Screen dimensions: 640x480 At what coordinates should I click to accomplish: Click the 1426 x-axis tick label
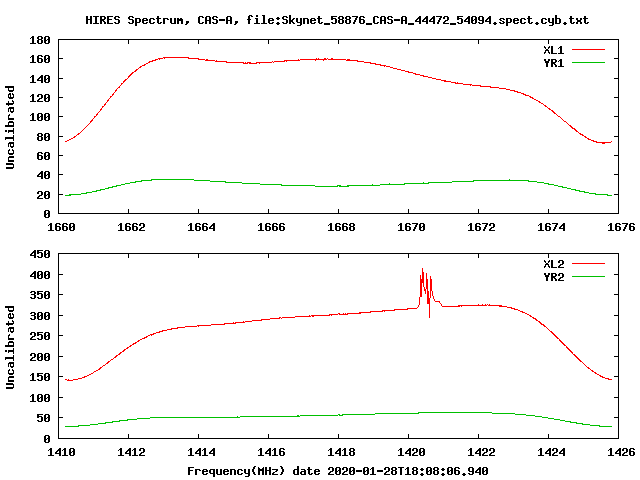621,452
